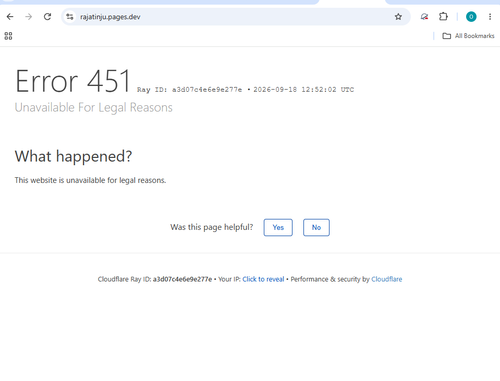Click the Unavailable For Legal Reasons subtitle
This screenshot has width=500, height=381.
click(x=94, y=107)
